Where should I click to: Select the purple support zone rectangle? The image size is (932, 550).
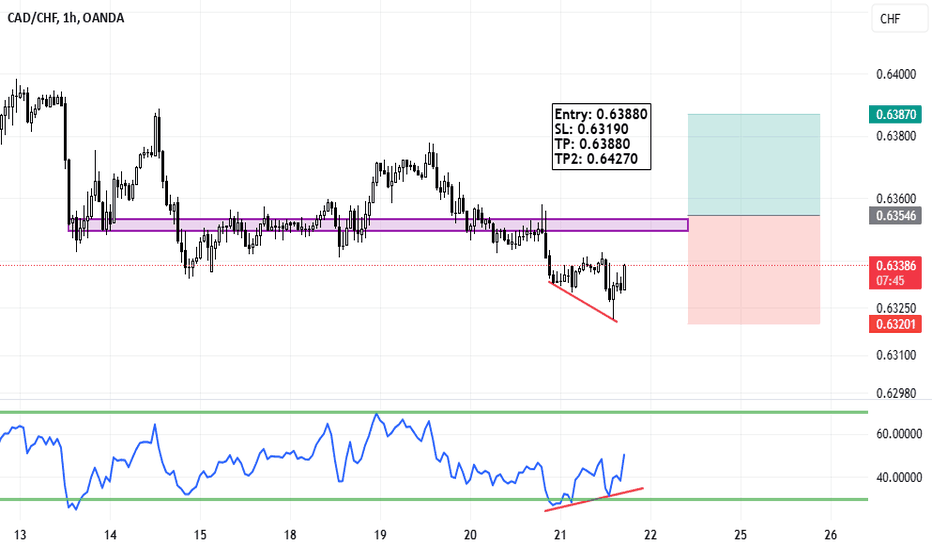pyautogui.click(x=378, y=225)
